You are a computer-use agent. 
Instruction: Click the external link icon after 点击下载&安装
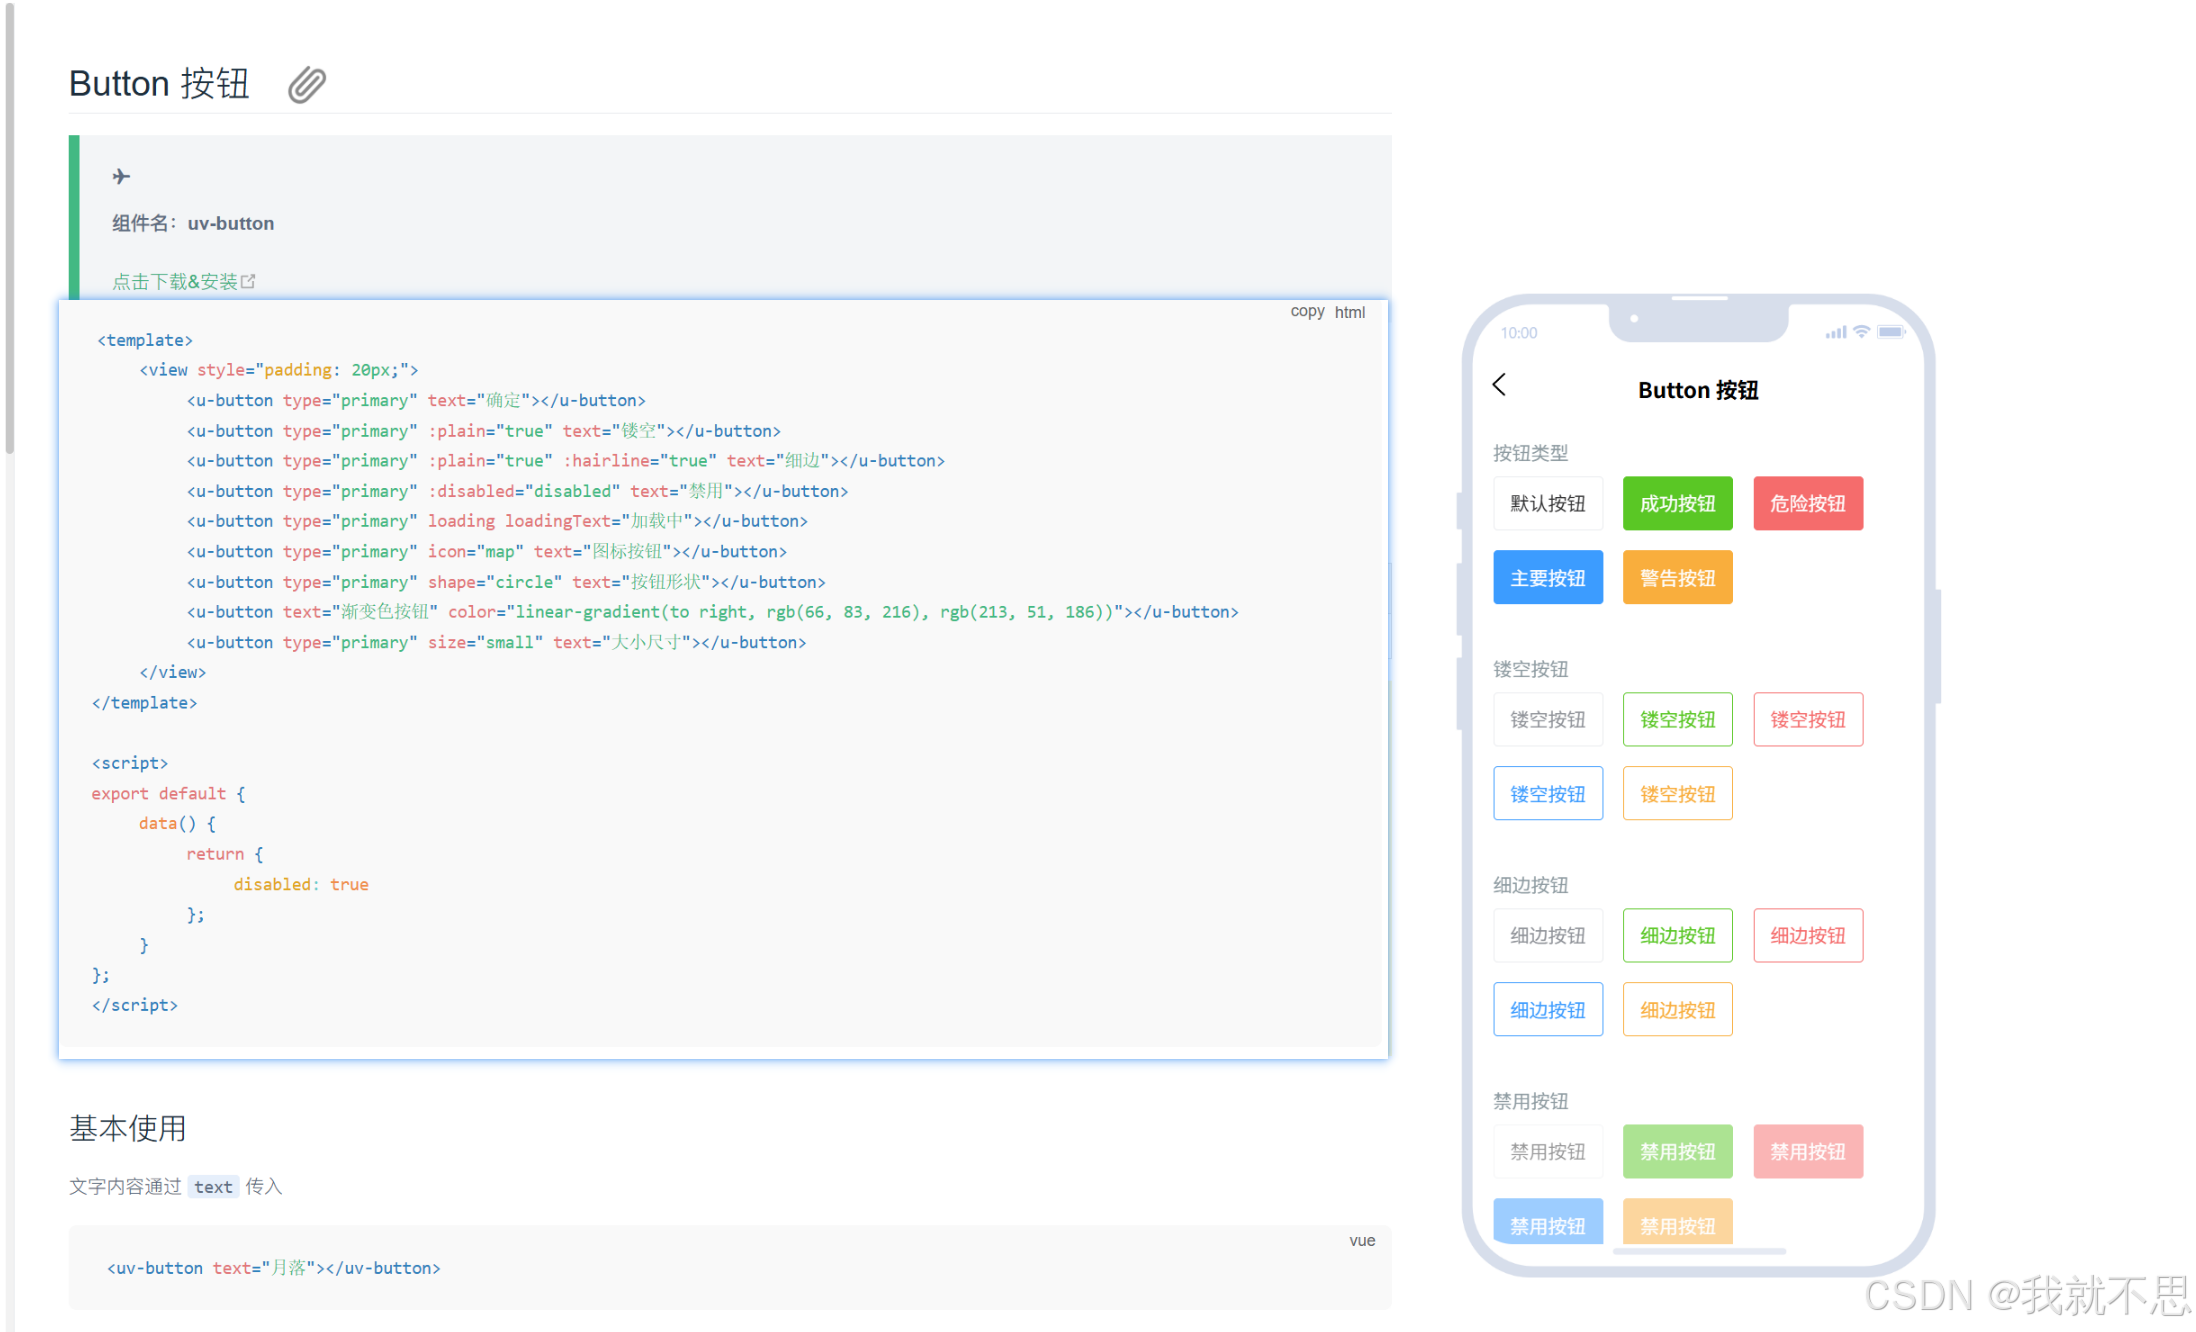coord(248,282)
